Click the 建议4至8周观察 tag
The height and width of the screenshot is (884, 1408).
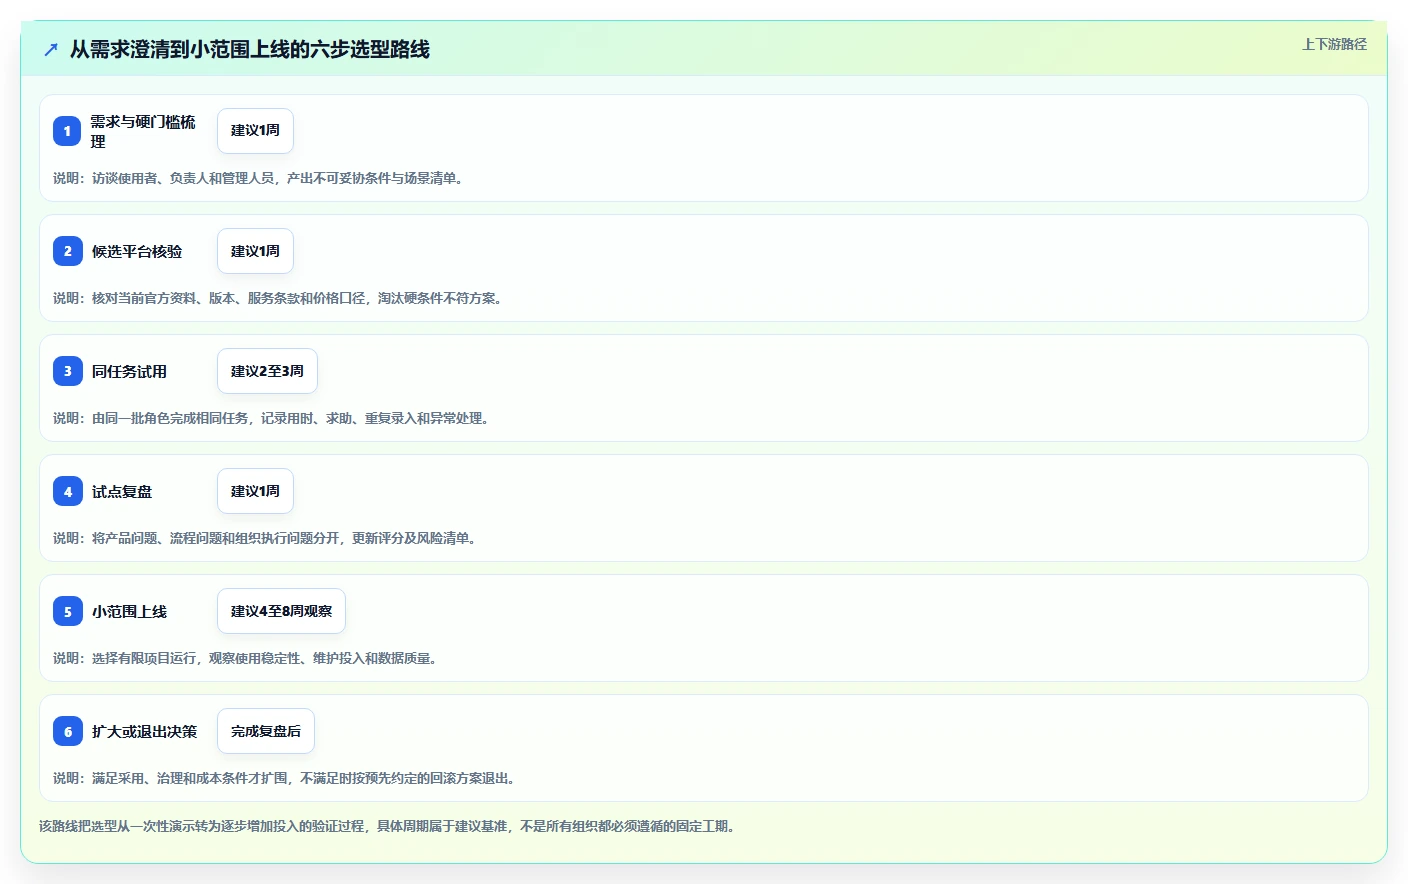tap(281, 611)
